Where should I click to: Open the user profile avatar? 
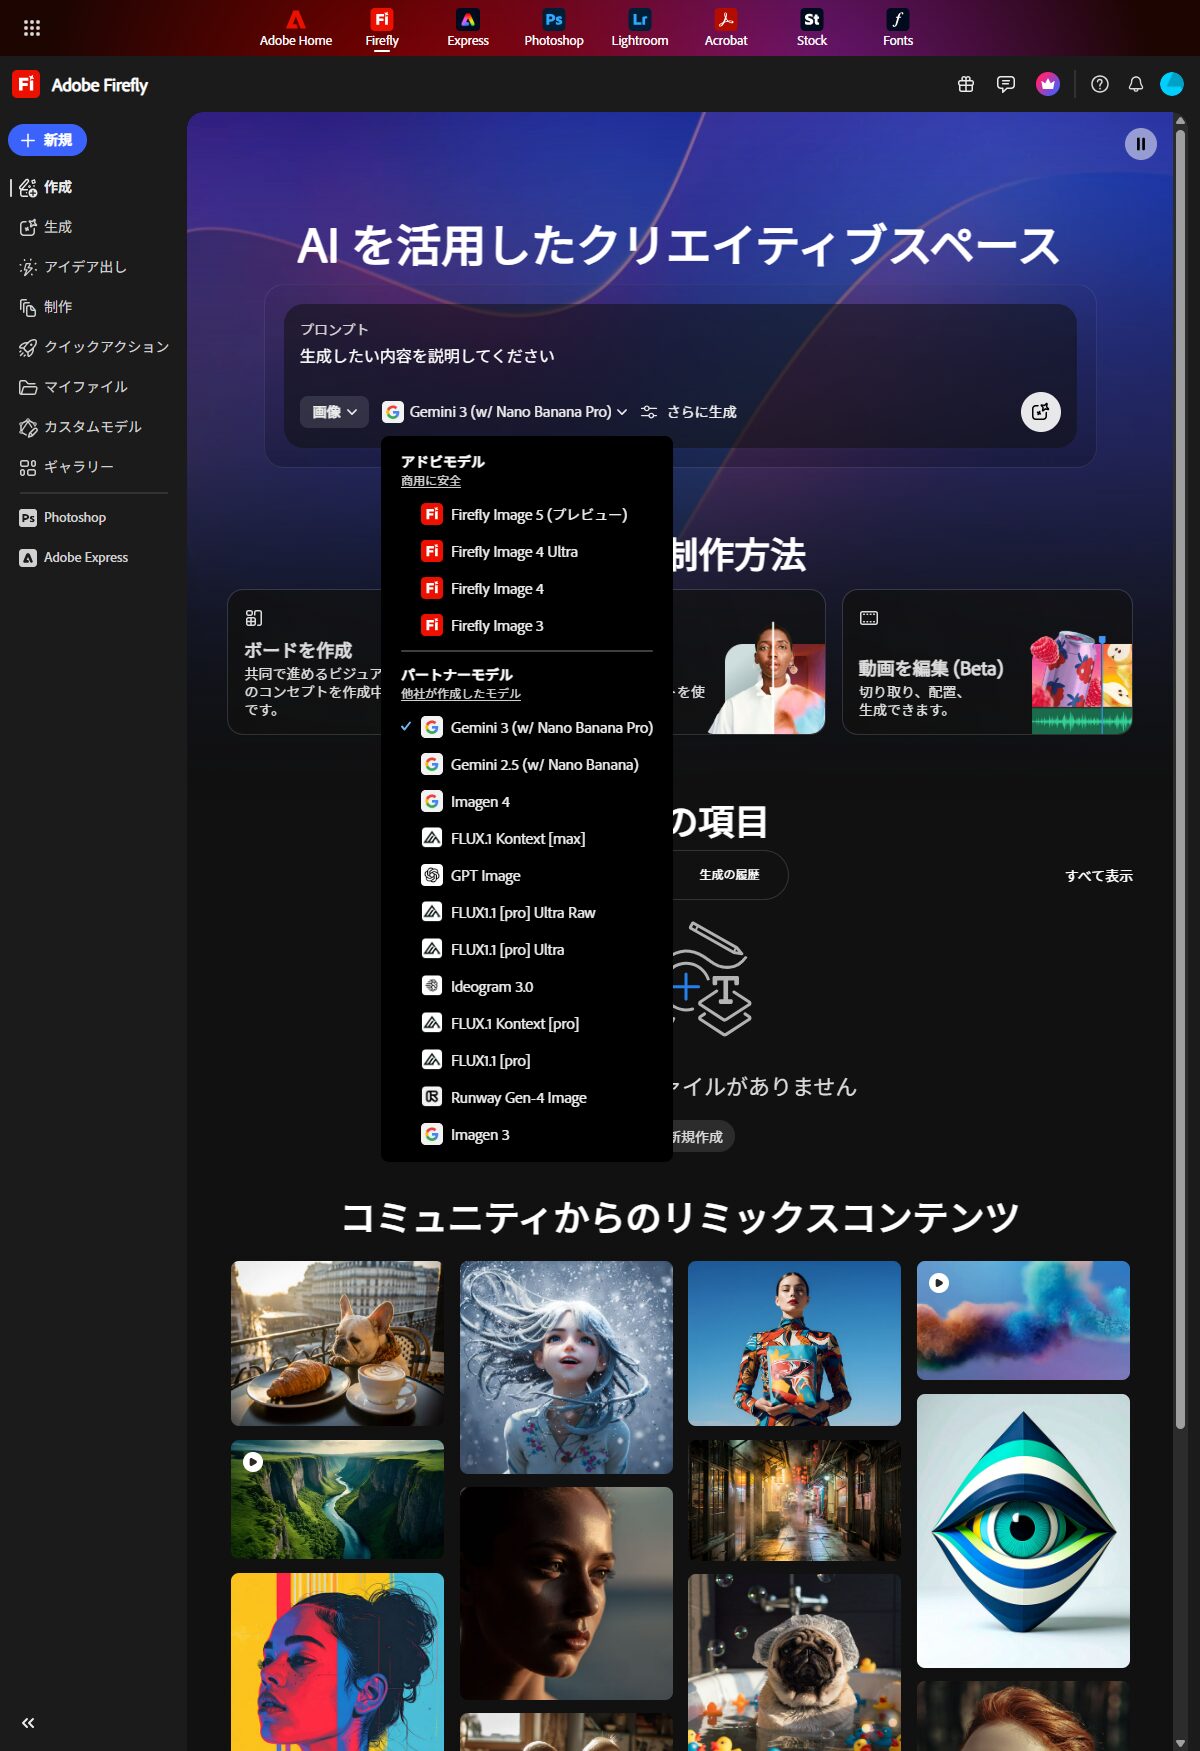pos(1172,84)
